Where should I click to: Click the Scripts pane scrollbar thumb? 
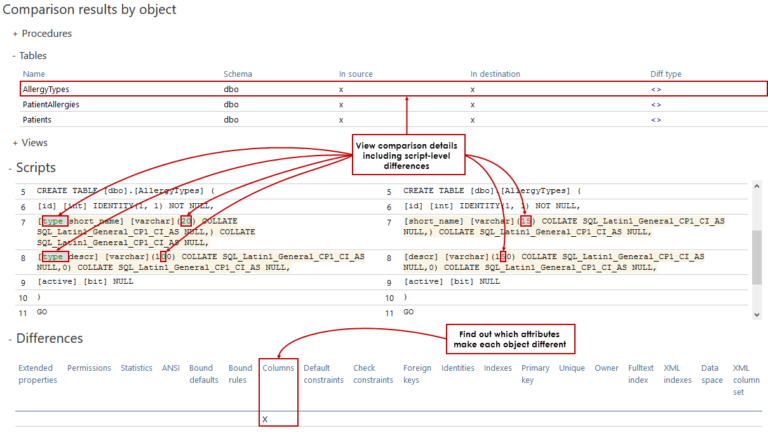[757, 257]
